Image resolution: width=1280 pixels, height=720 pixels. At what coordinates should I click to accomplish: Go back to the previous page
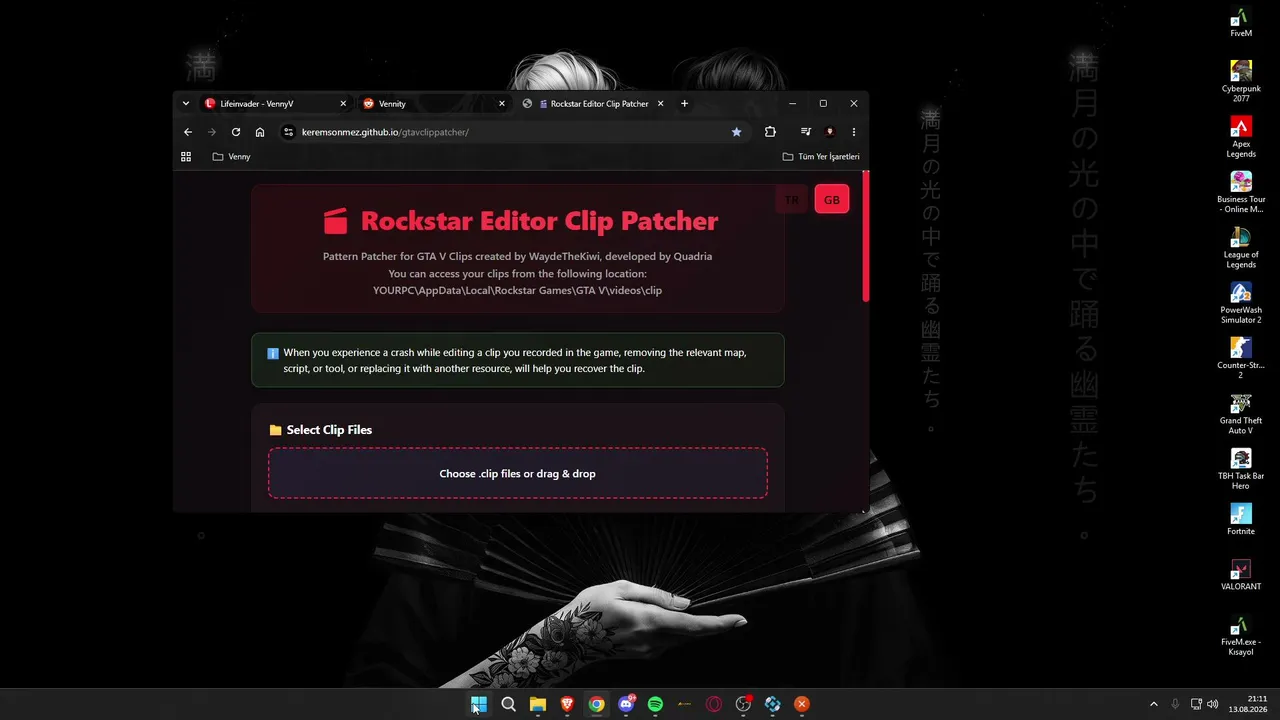point(188,132)
